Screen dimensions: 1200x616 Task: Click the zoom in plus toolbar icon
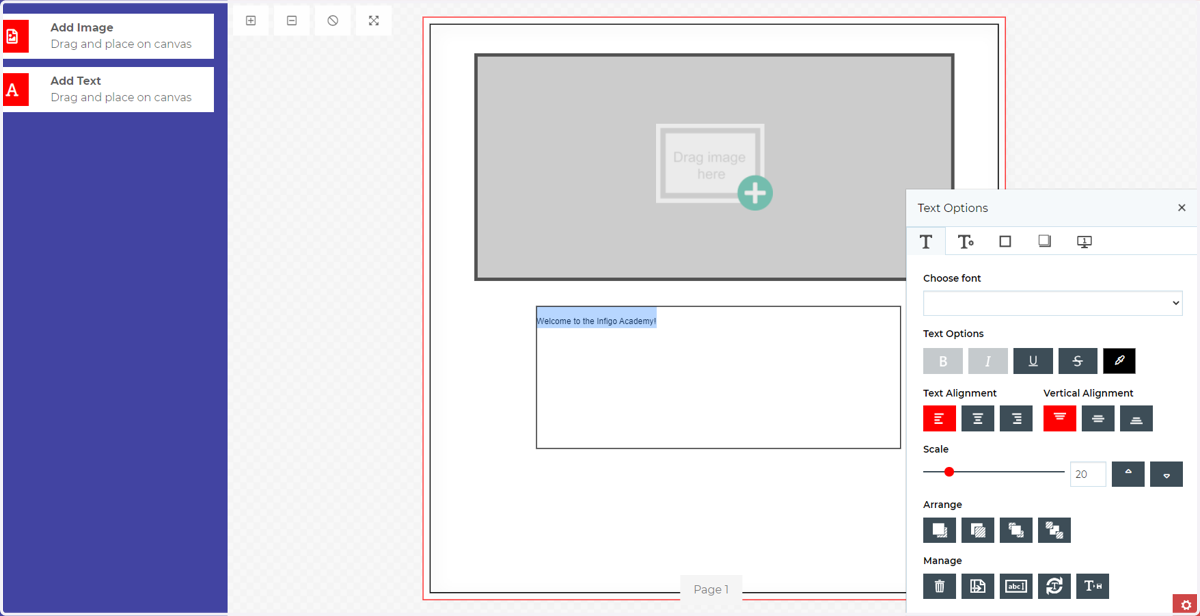[251, 20]
